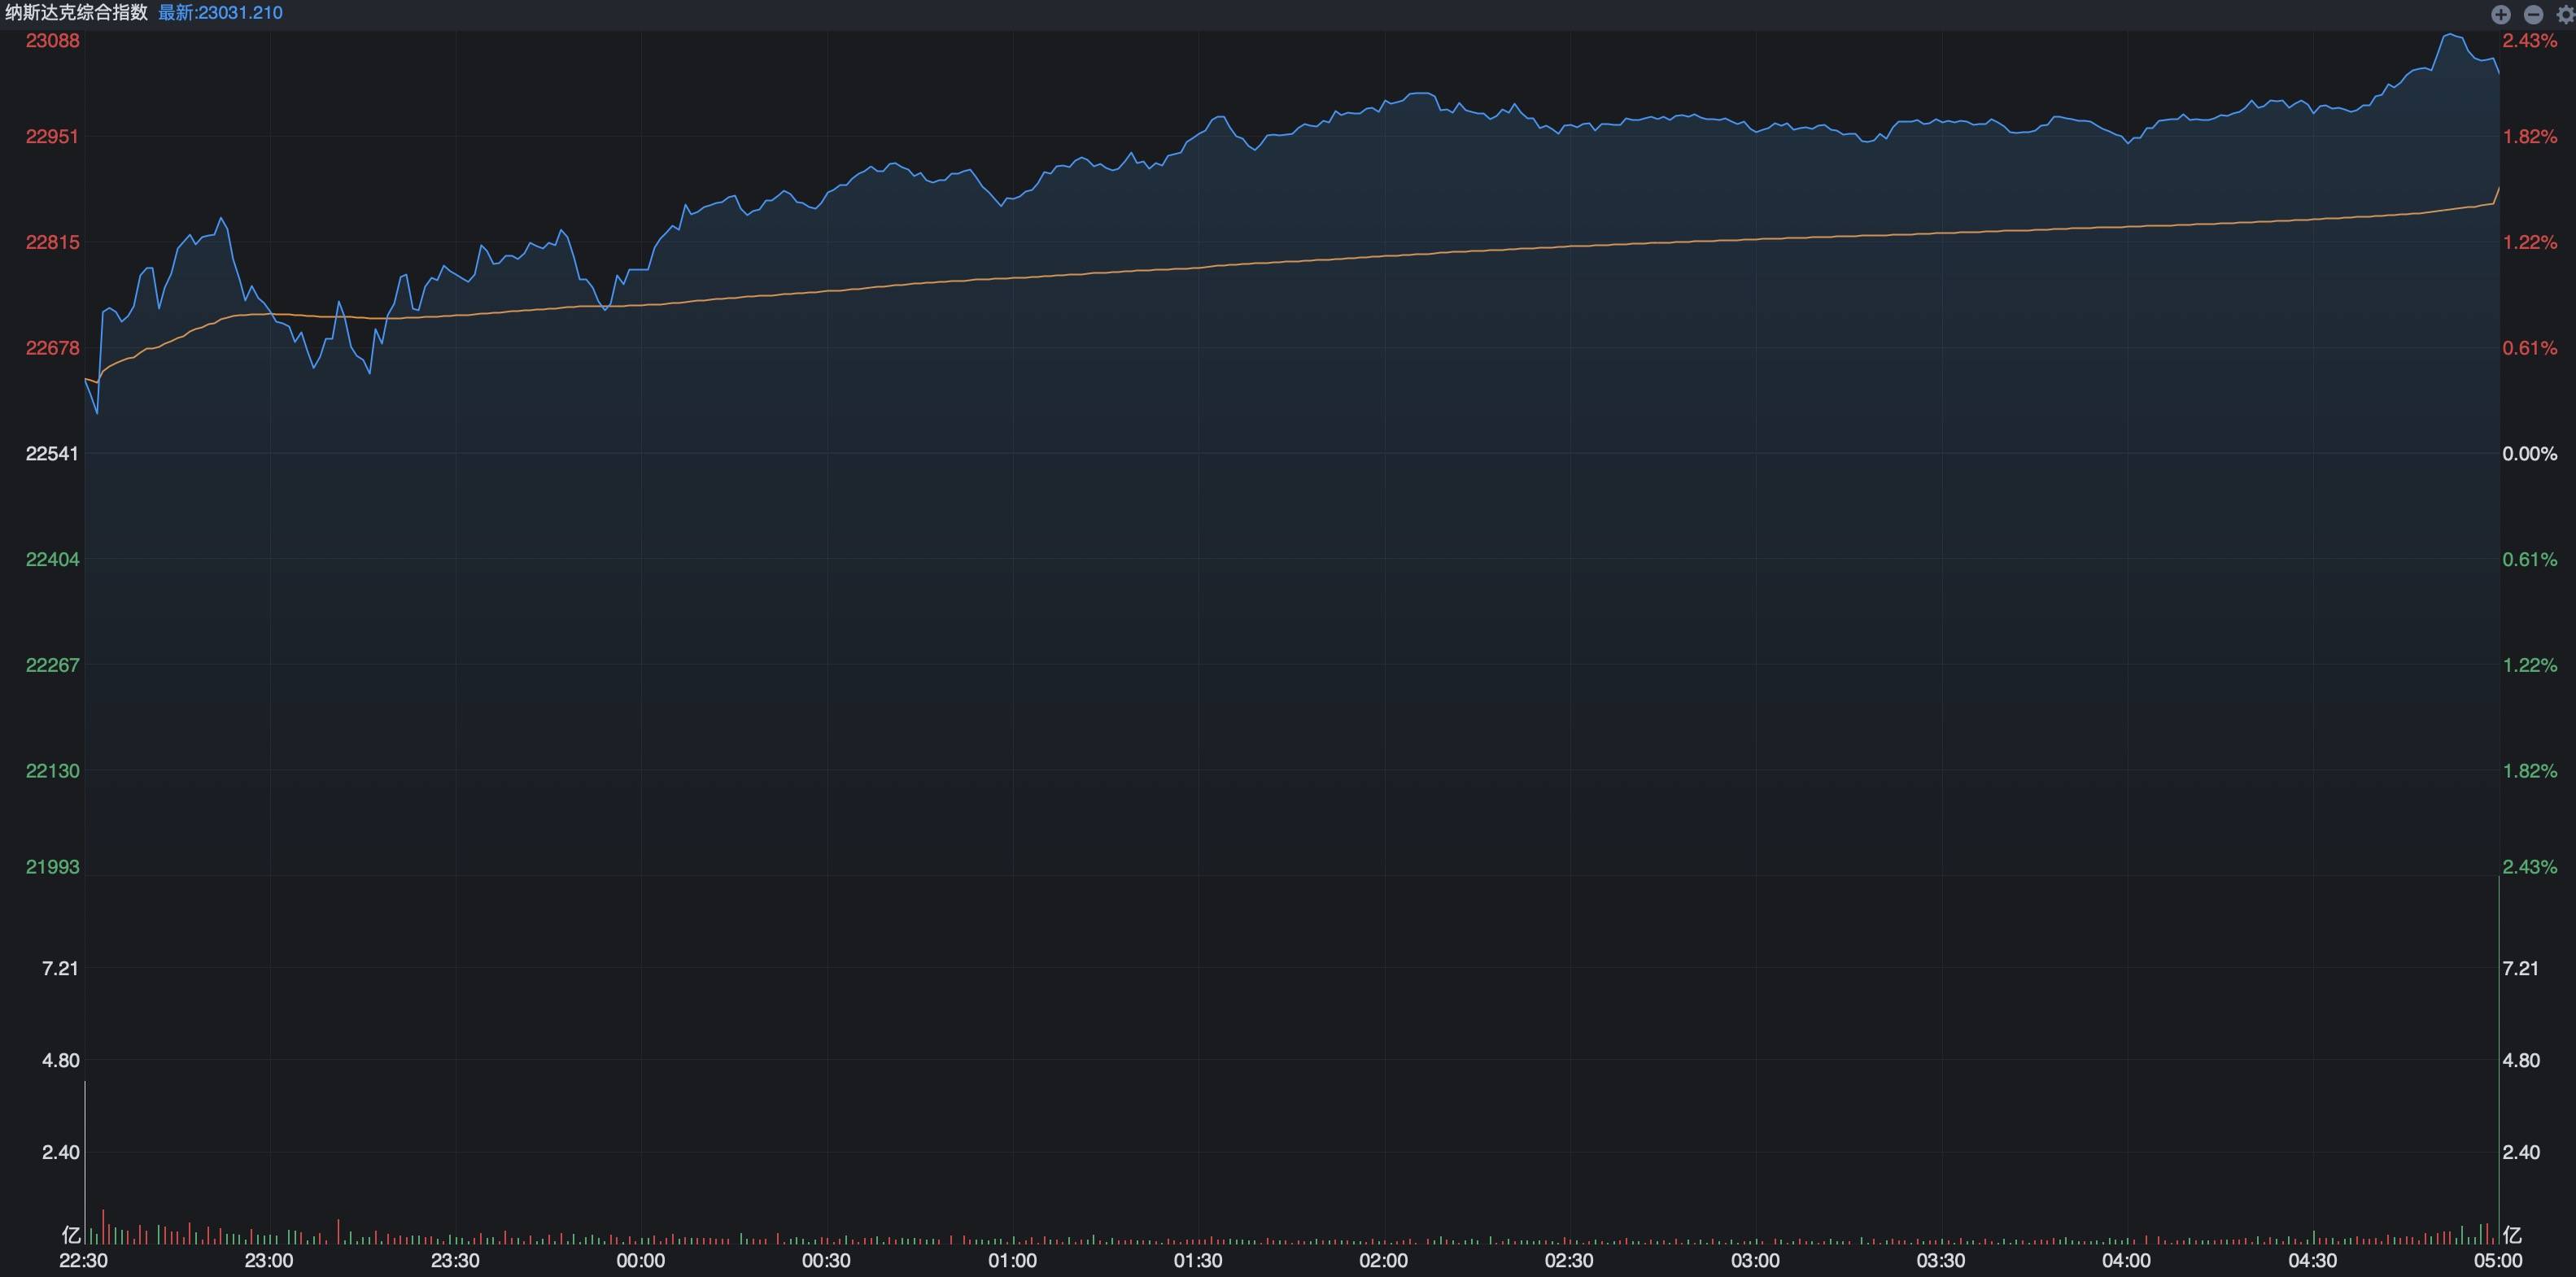Click the zoom in plus icon
Screen dimensions: 2576x1277
tap(2501, 14)
